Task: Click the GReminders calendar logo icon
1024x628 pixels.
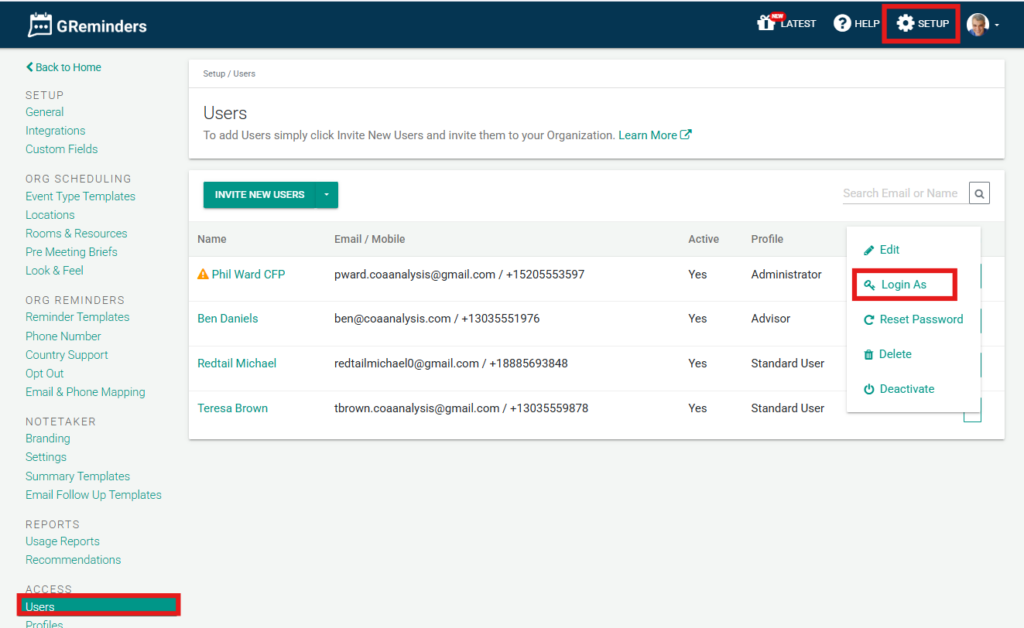Action: [39, 25]
